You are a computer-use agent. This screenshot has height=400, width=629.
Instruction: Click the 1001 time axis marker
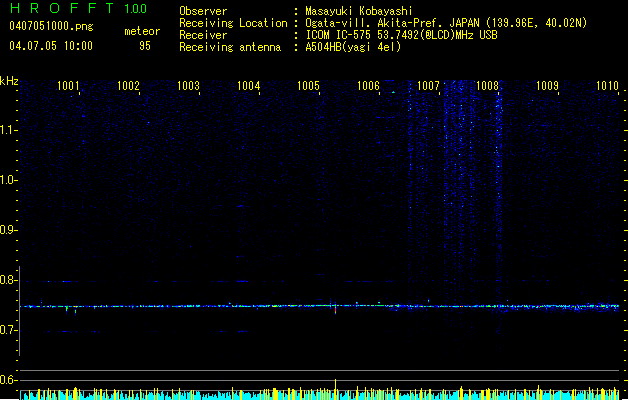[68, 85]
